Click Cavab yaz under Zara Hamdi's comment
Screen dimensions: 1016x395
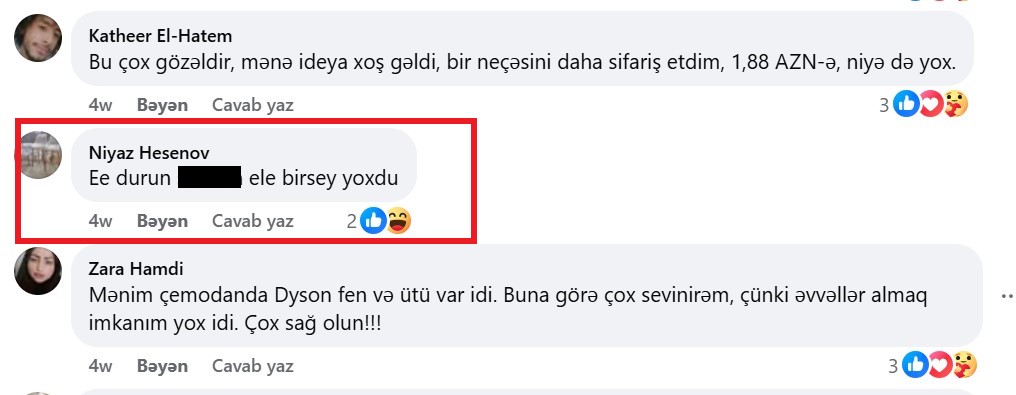[253, 366]
